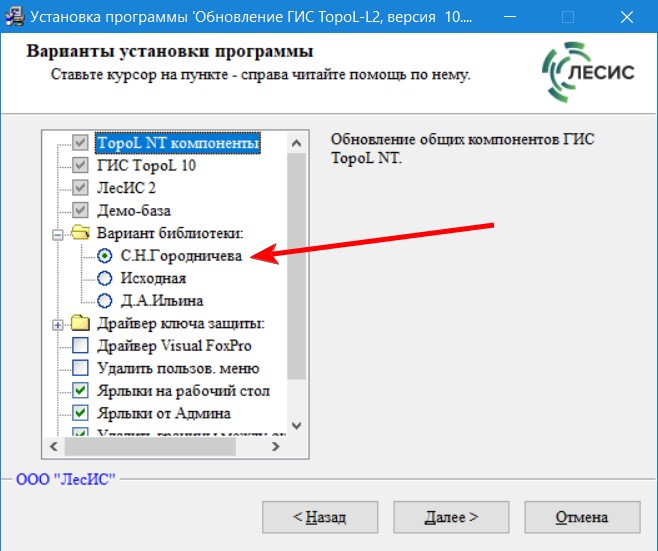
Task: Click the horizontal scrollbar thumb
Action: [150, 447]
